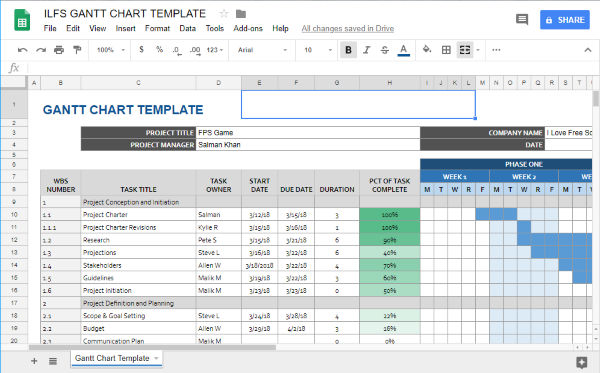Click the FPS Game project title cell

tap(308, 133)
